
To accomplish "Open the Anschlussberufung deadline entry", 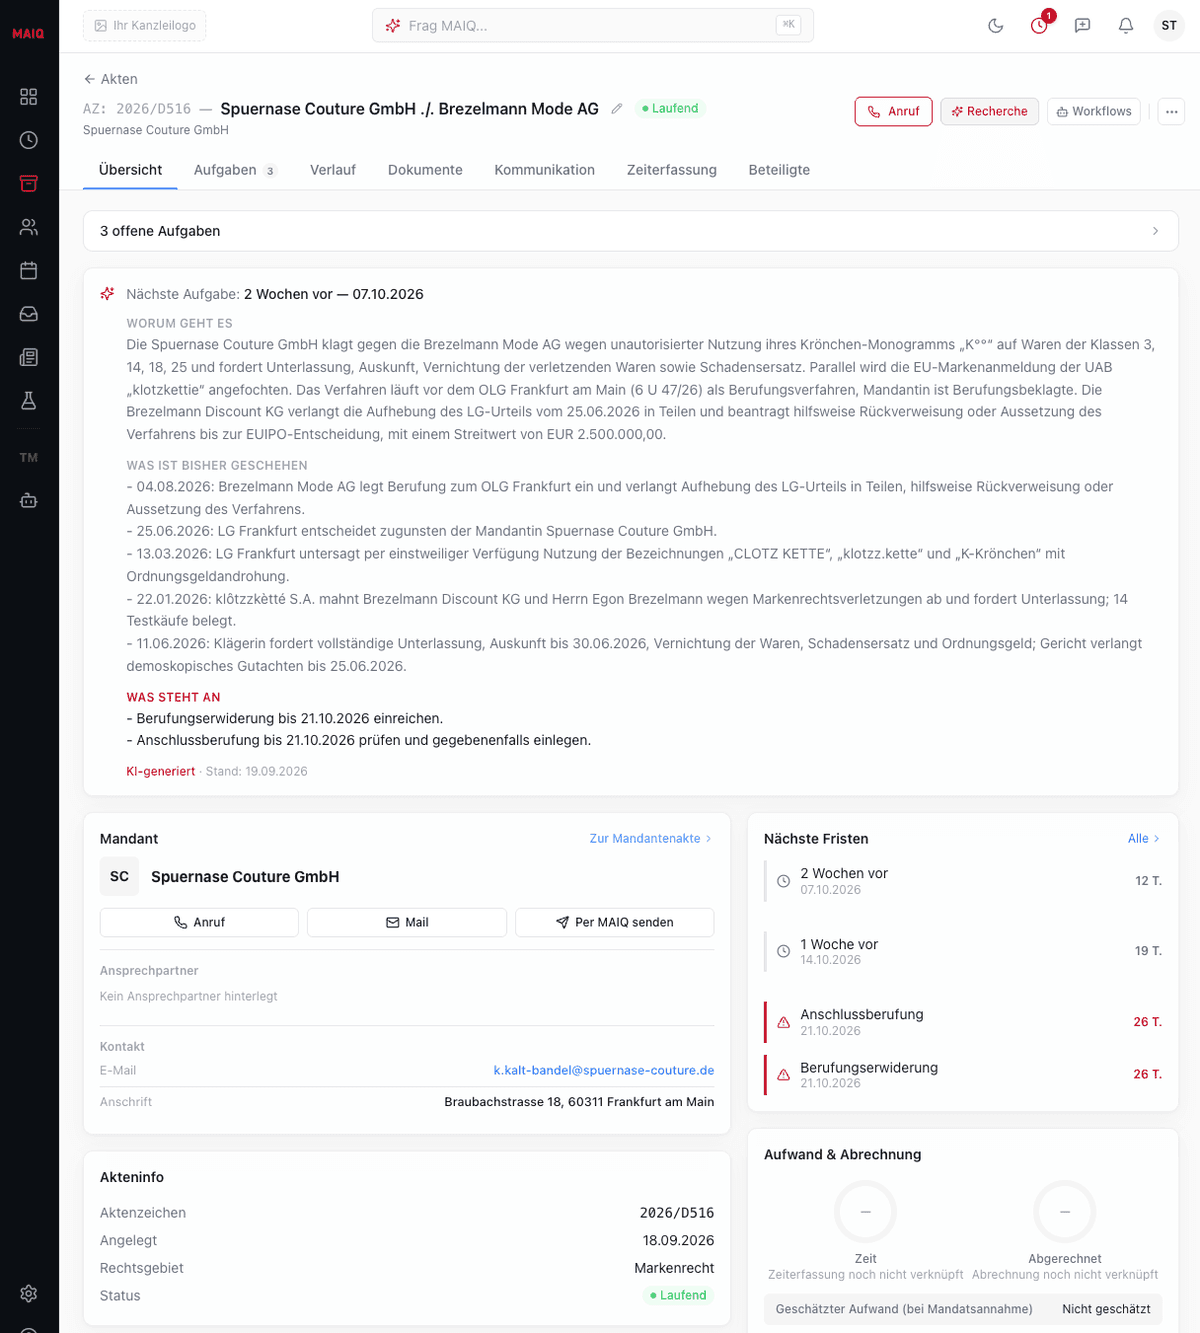I will [963, 1022].
